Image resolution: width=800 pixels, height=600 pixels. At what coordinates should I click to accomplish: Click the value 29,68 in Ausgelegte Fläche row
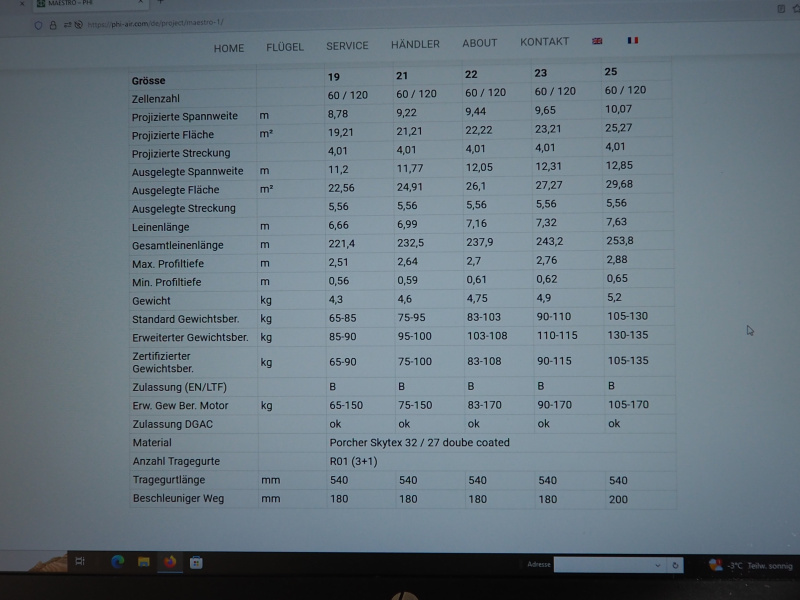619,184
